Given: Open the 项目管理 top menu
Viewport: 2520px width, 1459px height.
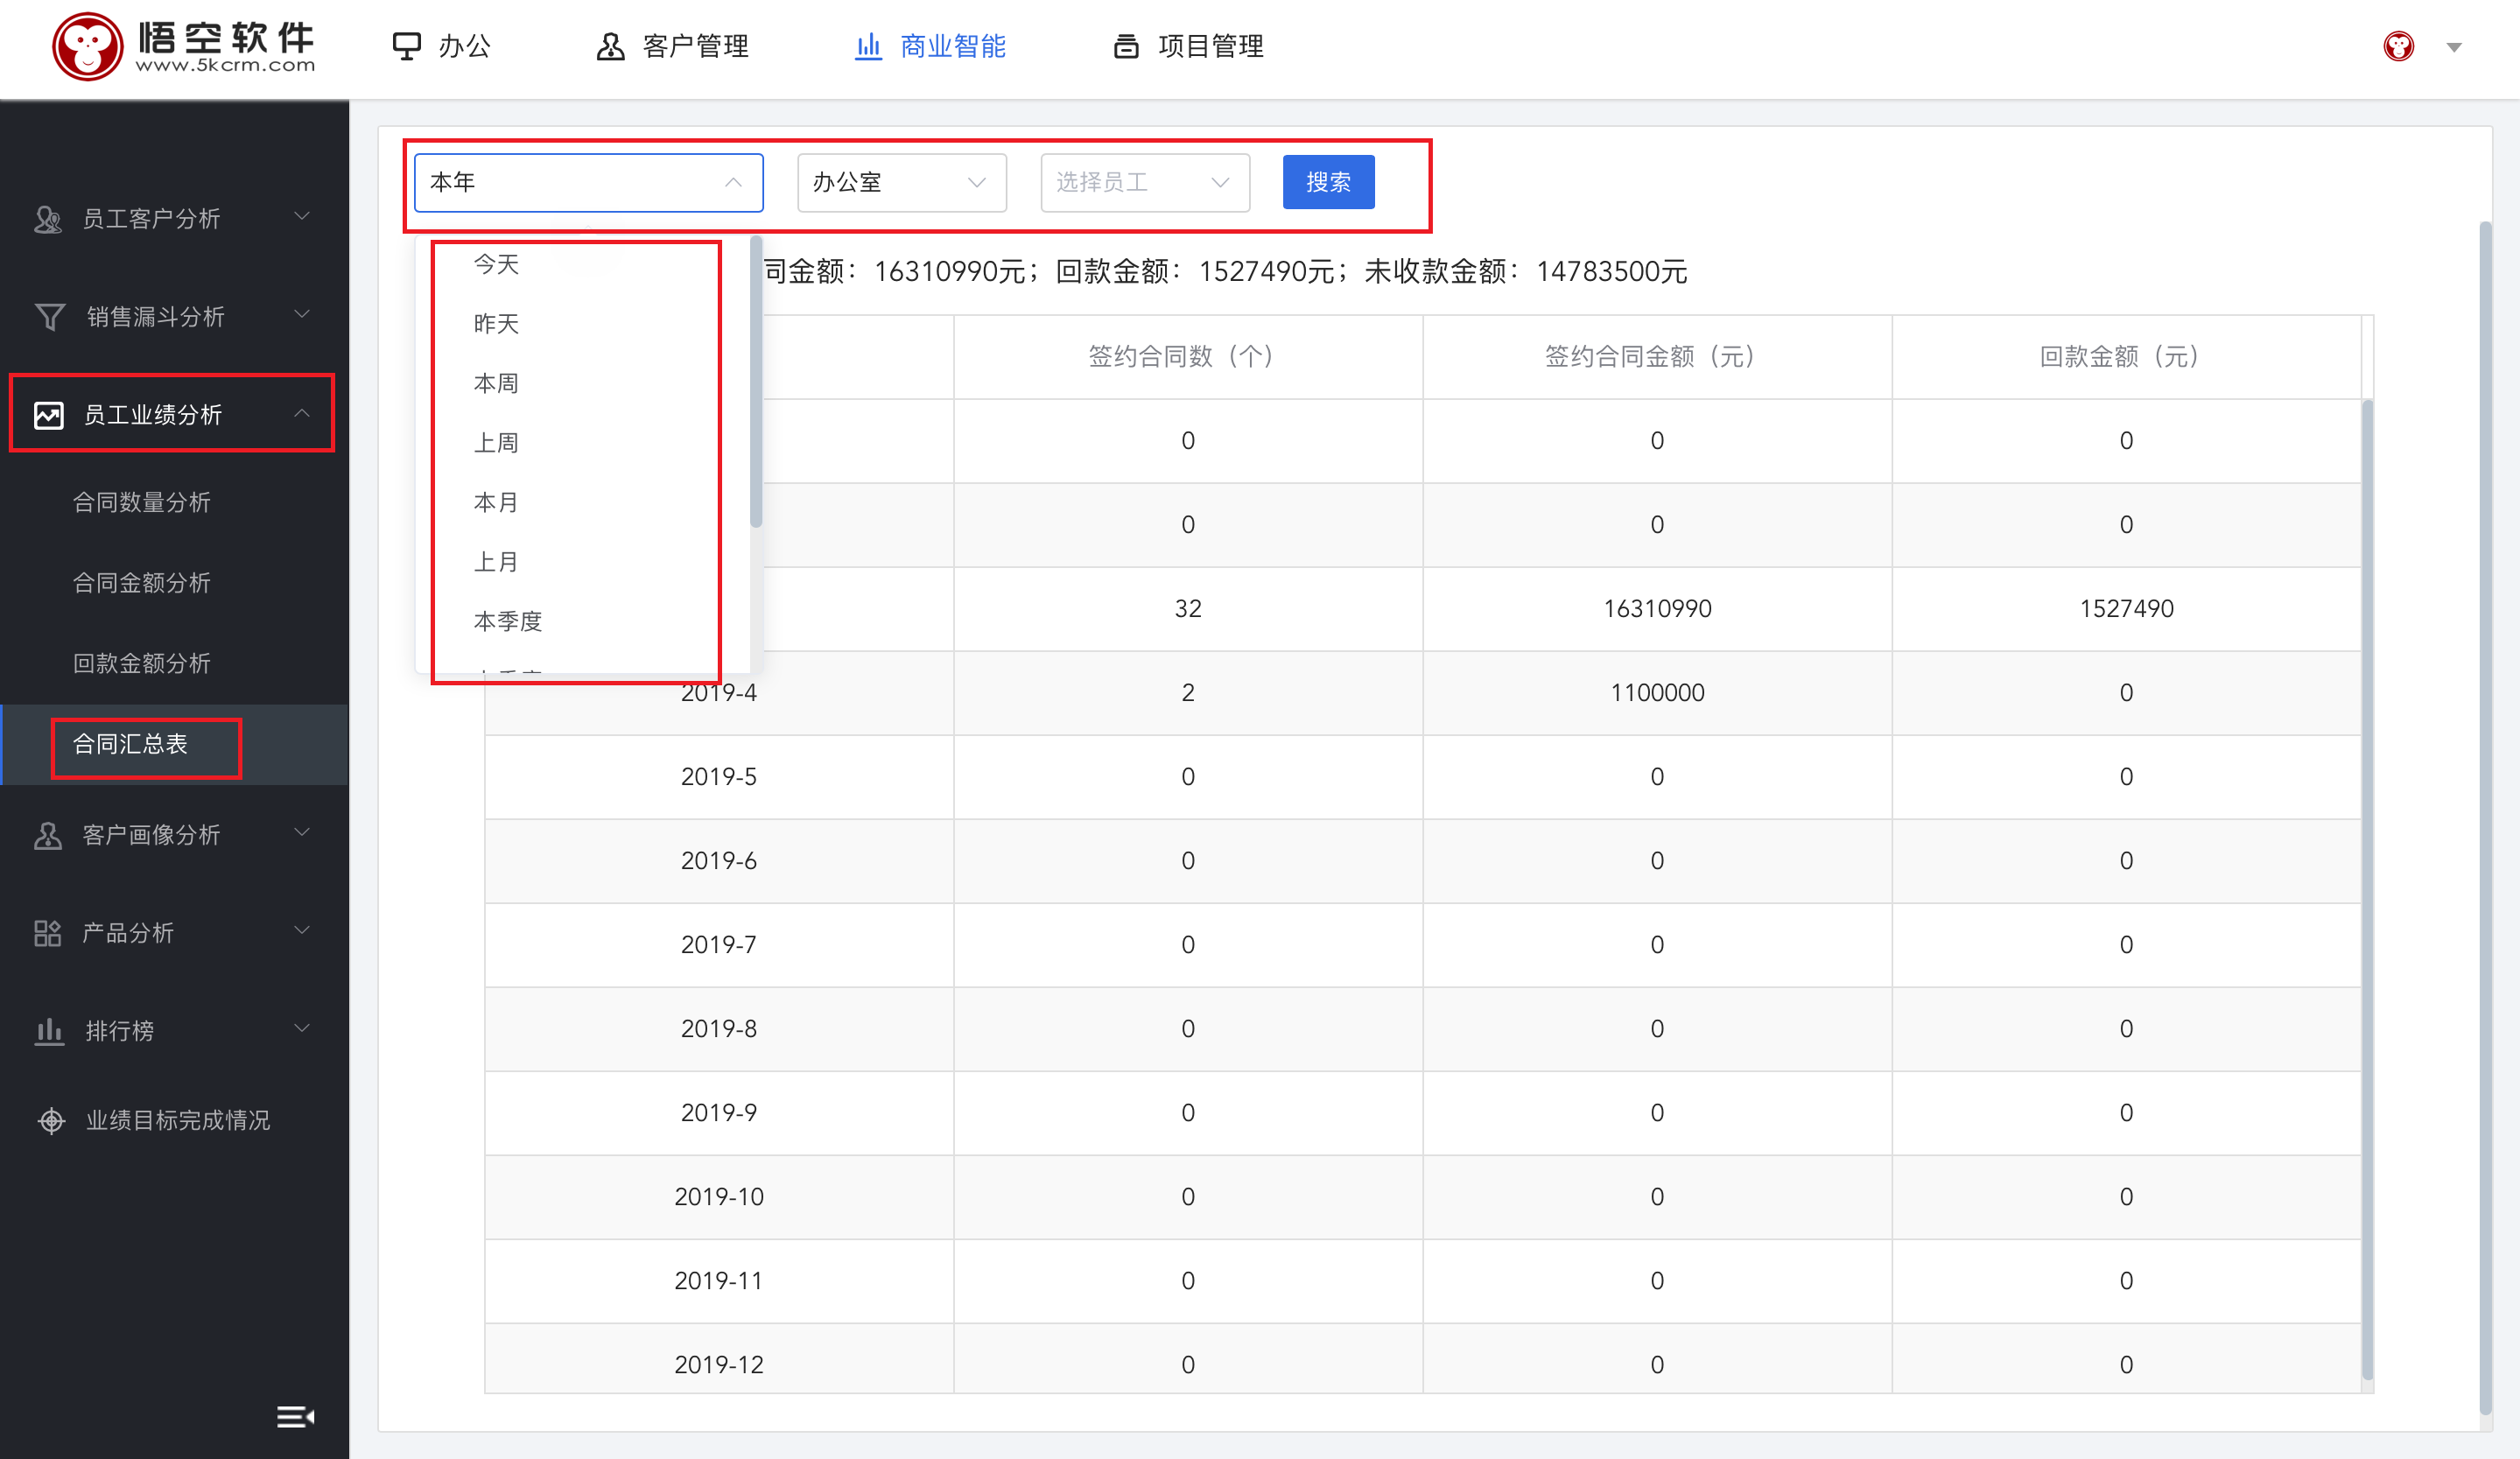Looking at the screenshot, I should (x=1188, y=46).
